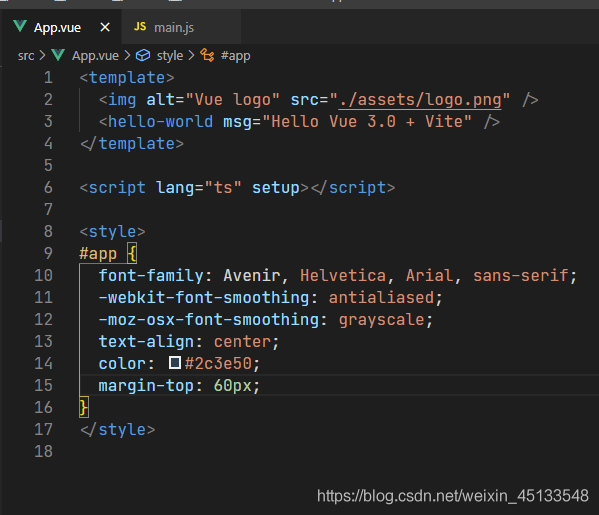Click line number 1 in gutter

coord(48,78)
